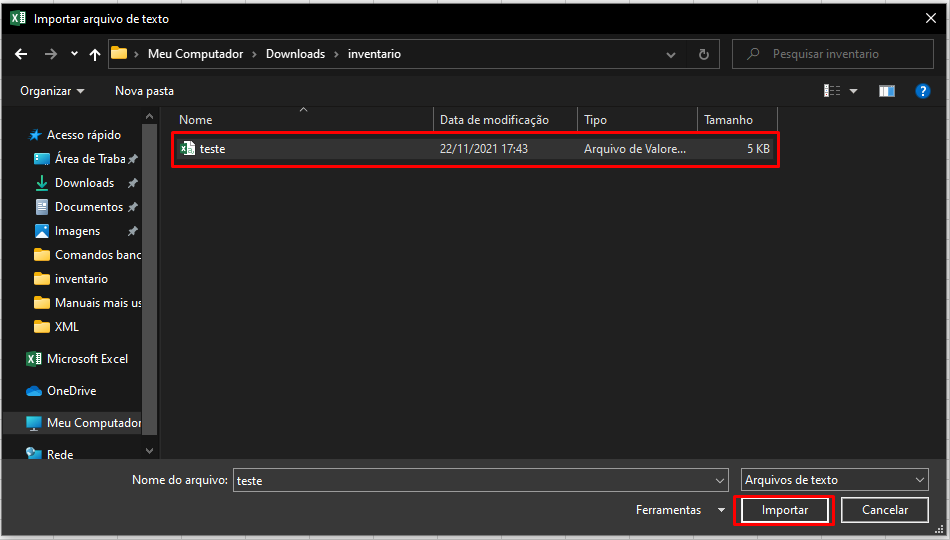
Task: Select OneDrive in the sidebar
Action: tap(61, 391)
